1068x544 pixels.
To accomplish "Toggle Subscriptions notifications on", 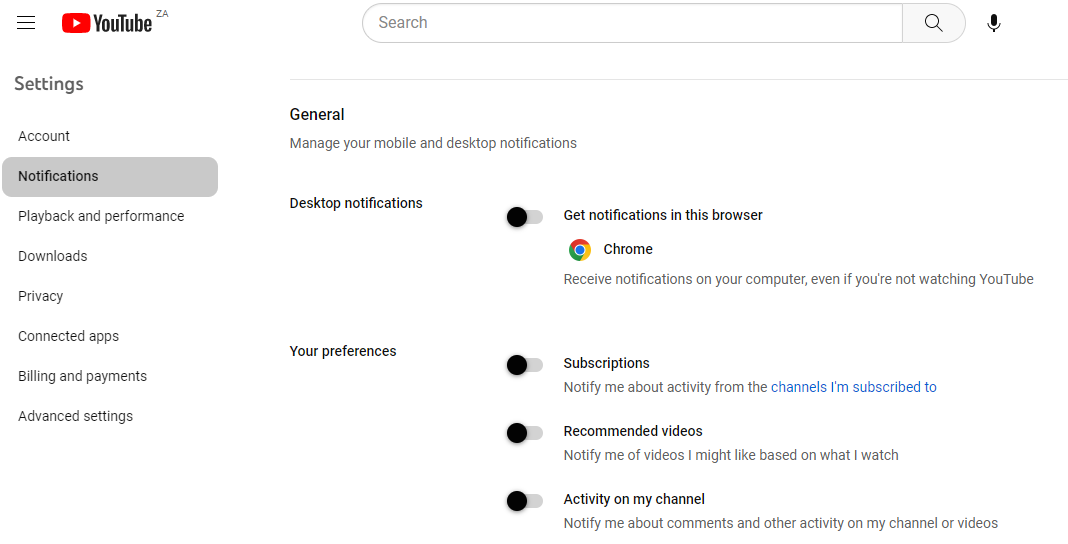I will click(x=524, y=365).
